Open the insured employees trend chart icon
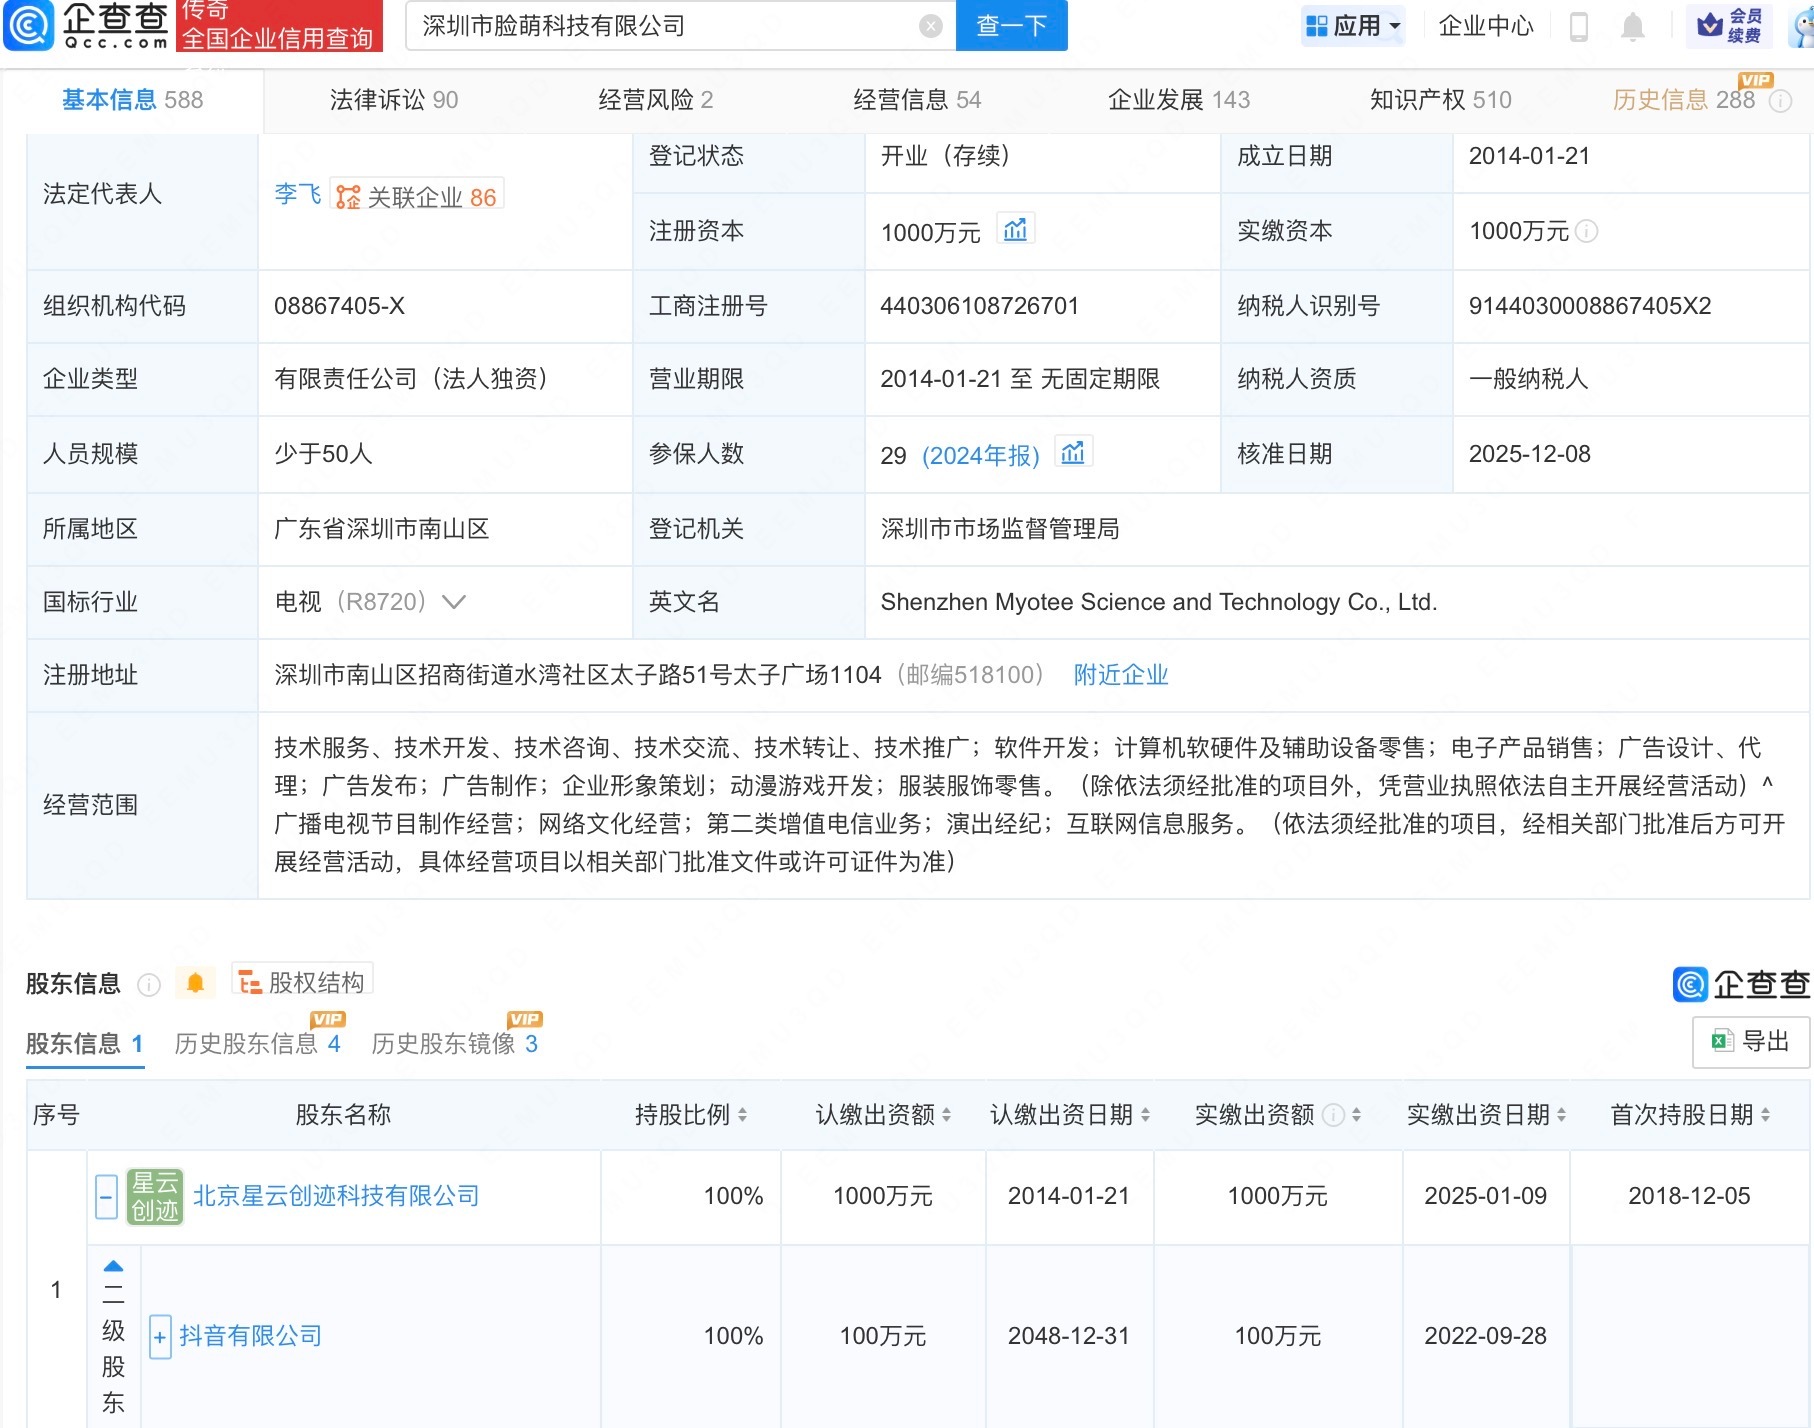Image resolution: width=1814 pixels, height=1428 pixels. click(1072, 453)
